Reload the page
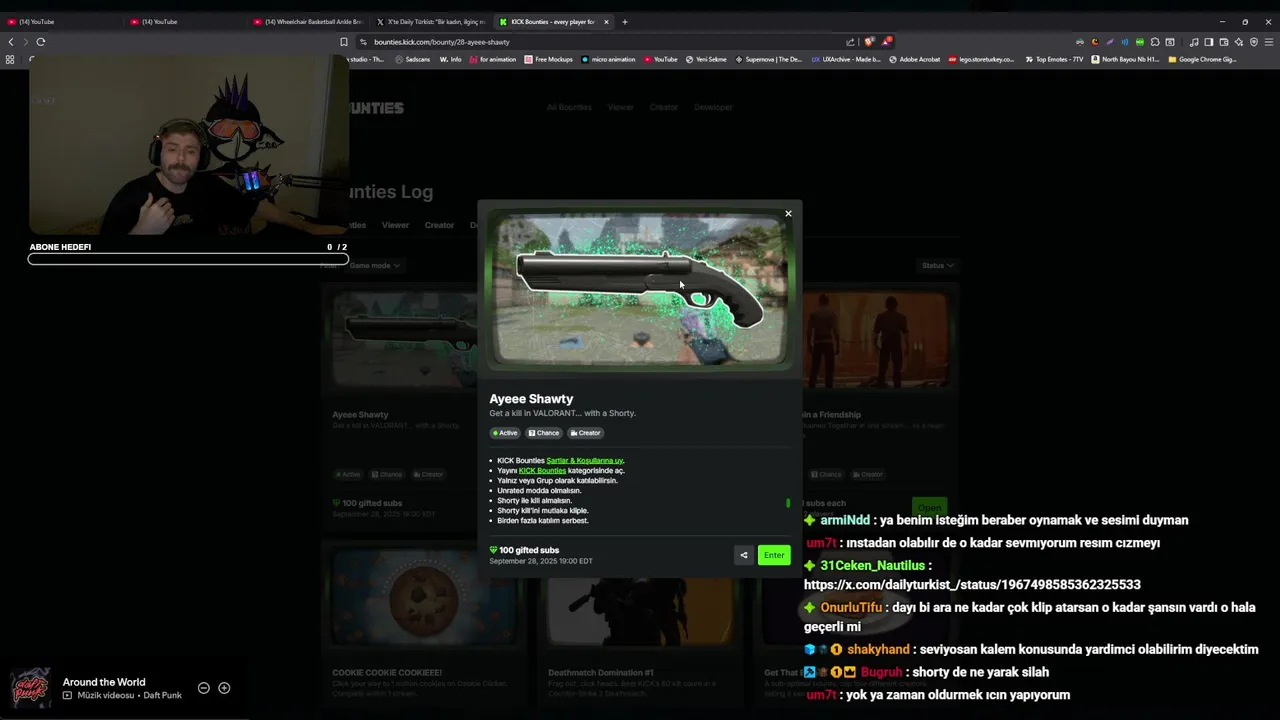Screen dimensions: 1280x720 [x=41, y=42]
